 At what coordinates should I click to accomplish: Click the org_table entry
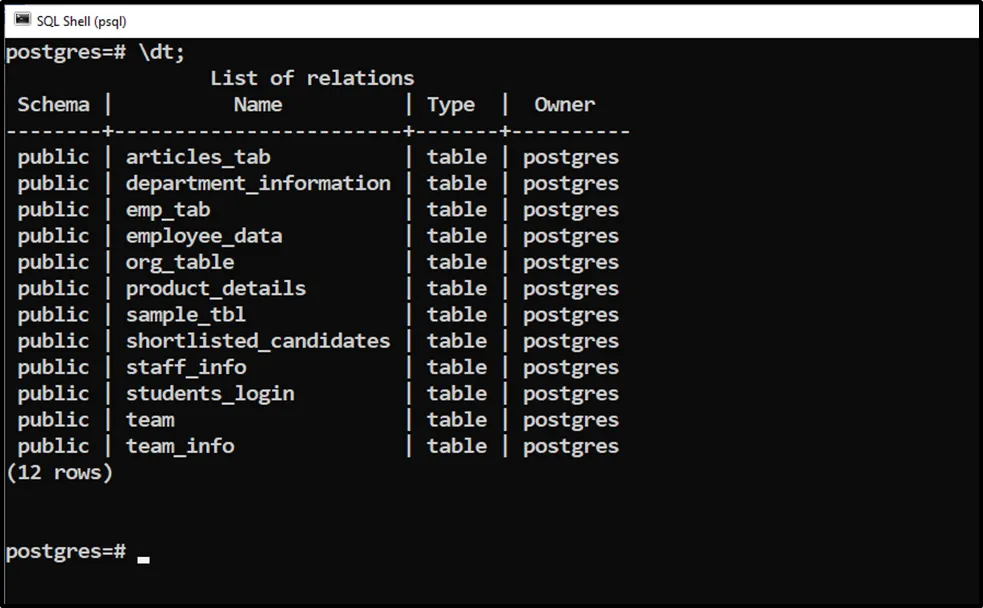(180, 262)
